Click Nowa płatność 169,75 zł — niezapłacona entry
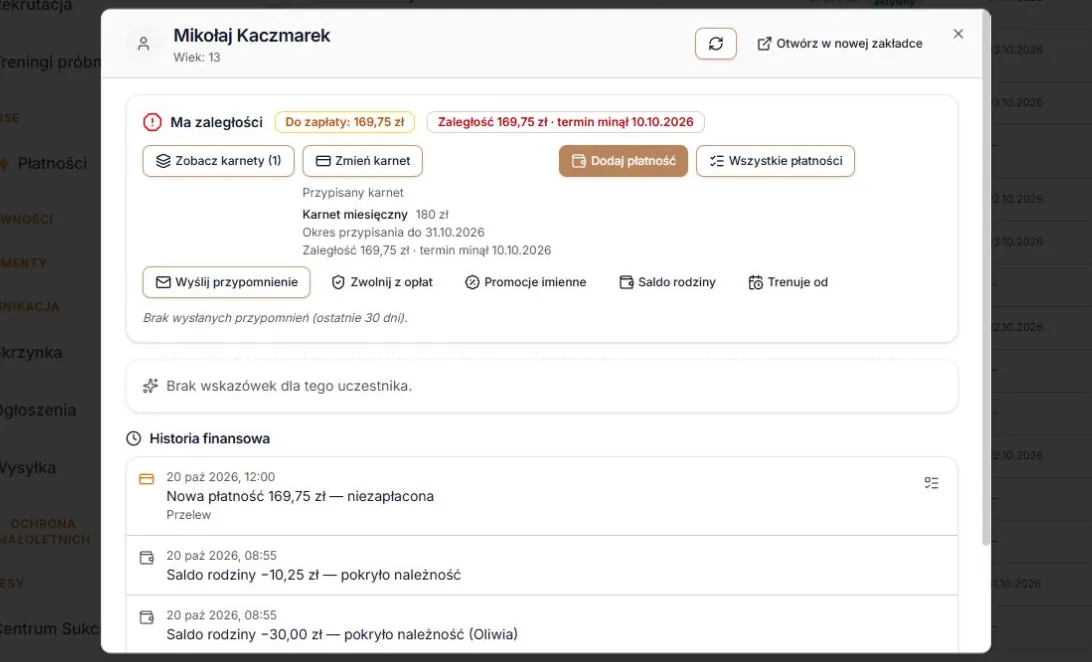This screenshot has width=1092, height=662. coord(542,496)
